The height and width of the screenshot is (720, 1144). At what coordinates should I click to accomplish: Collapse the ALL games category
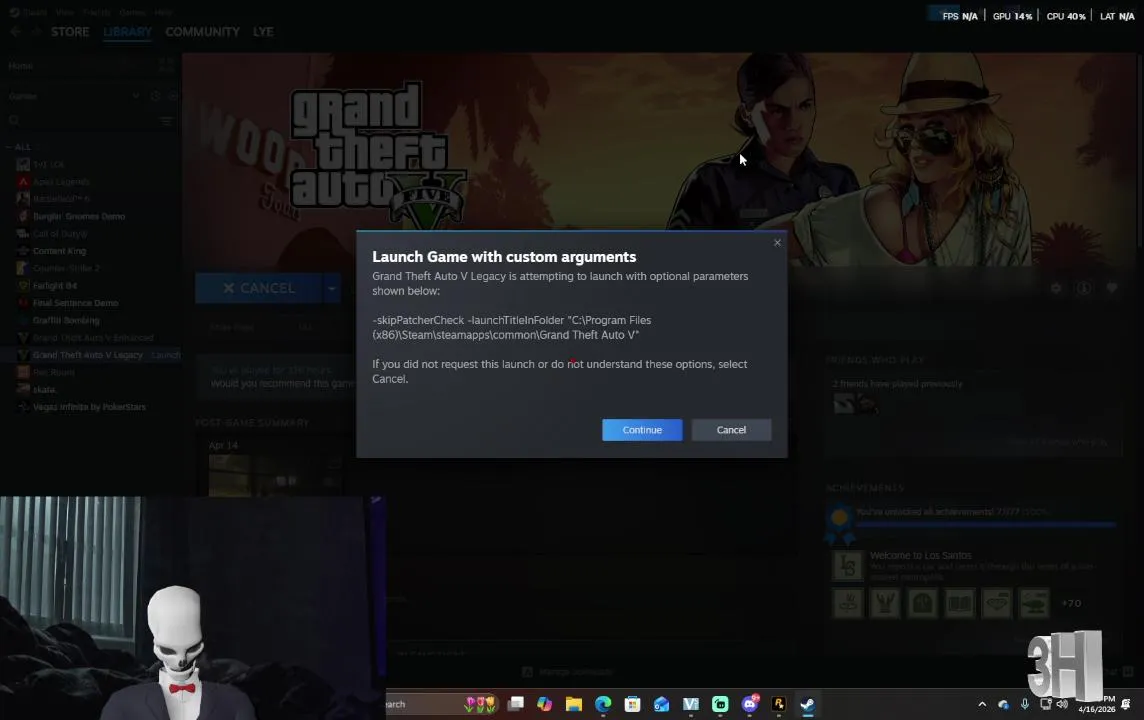tap(19, 147)
